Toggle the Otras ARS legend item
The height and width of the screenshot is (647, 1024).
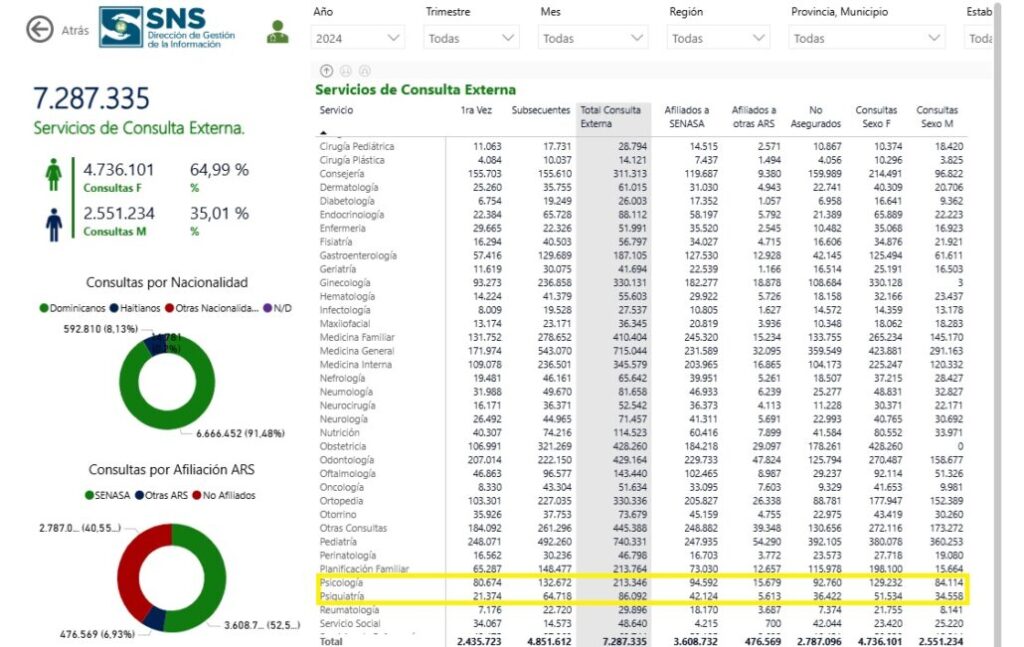[161, 496]
